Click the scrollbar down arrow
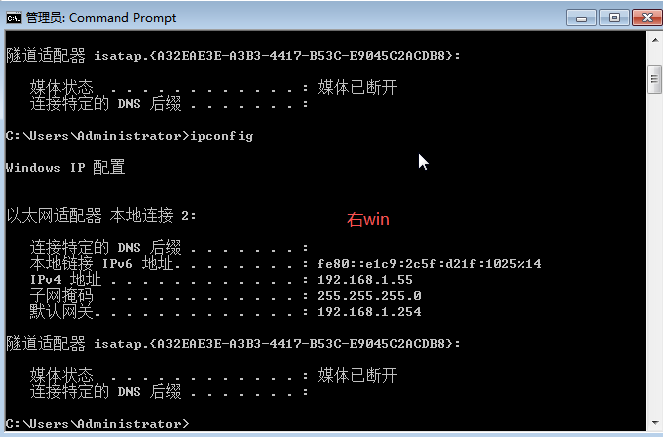Image resolution: width=663 pixels, height=437 pixels. 655,423
